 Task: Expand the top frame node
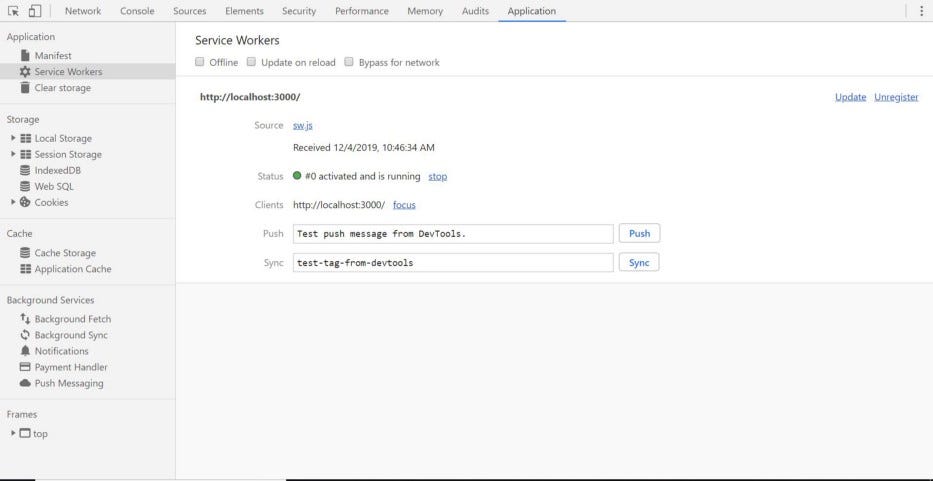pyautogui.click(x=13, y=433)
